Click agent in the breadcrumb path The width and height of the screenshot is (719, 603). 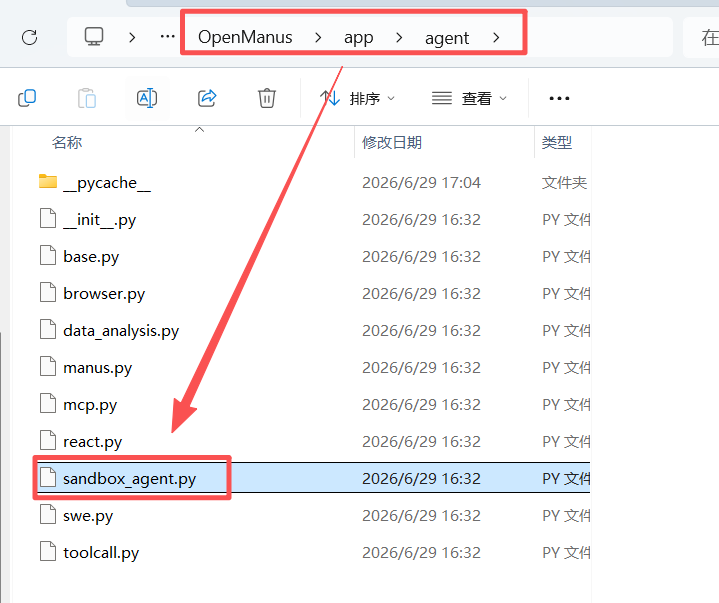coord(447,38)
